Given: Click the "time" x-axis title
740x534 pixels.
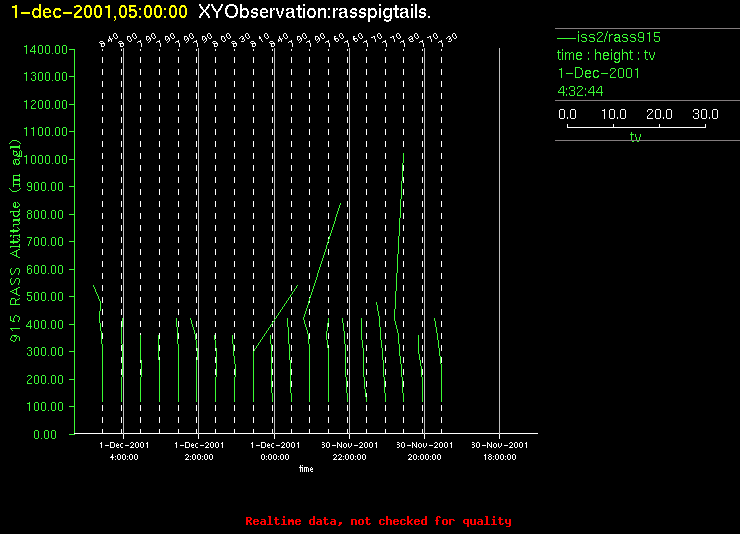Looking at the screenshot, I should pyautogui.click(x=306, y=469).
